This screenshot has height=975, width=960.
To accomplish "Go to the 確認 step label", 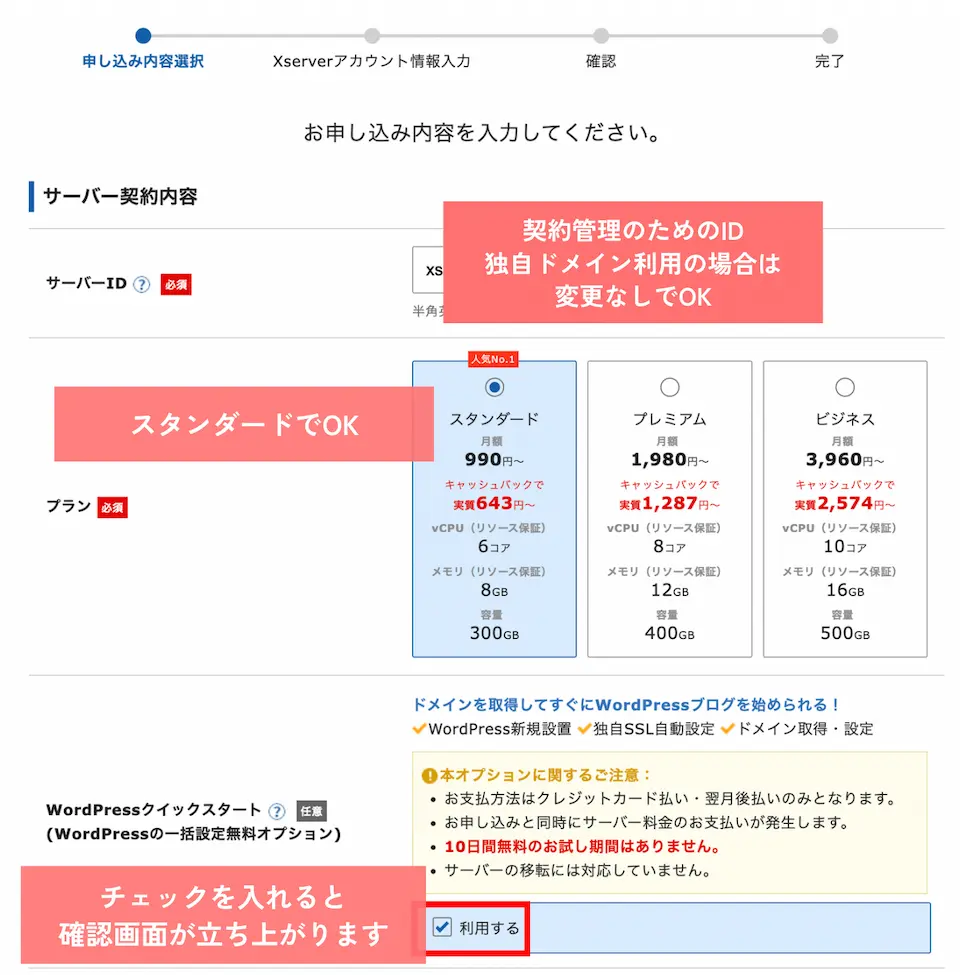I will [601, 61].
